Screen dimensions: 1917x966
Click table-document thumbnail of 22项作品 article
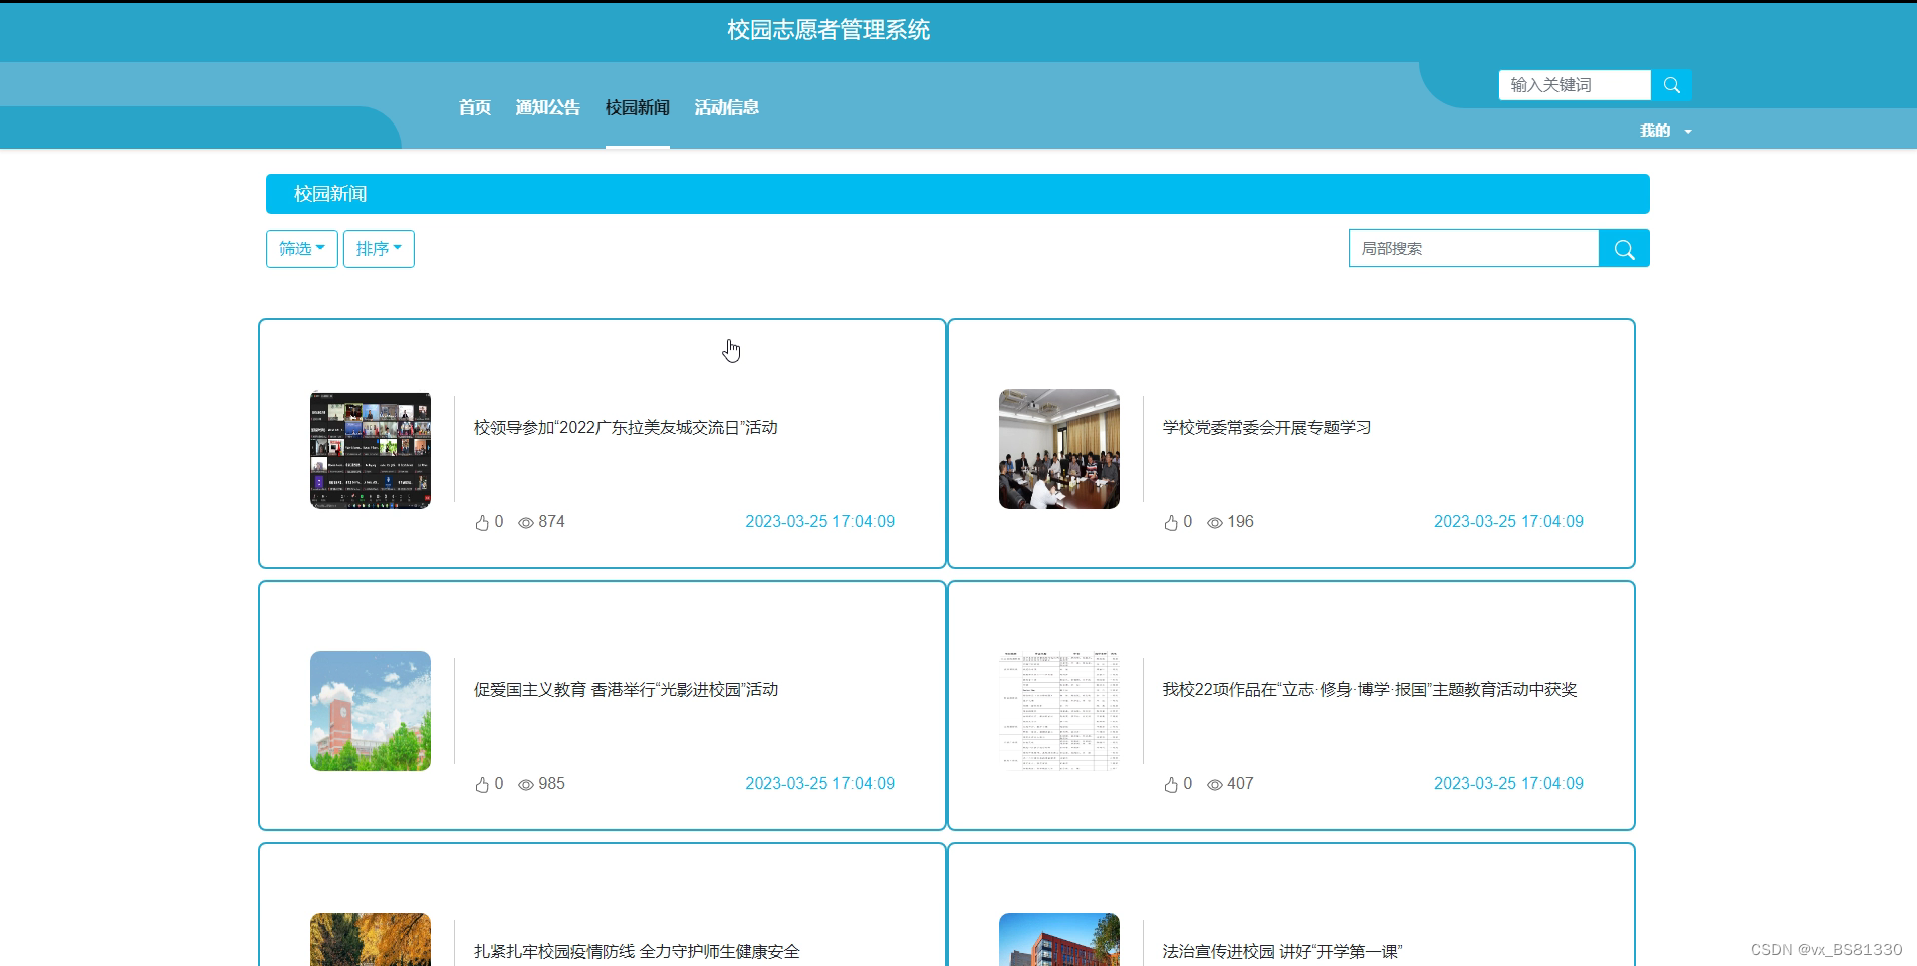pos(1059,711)
